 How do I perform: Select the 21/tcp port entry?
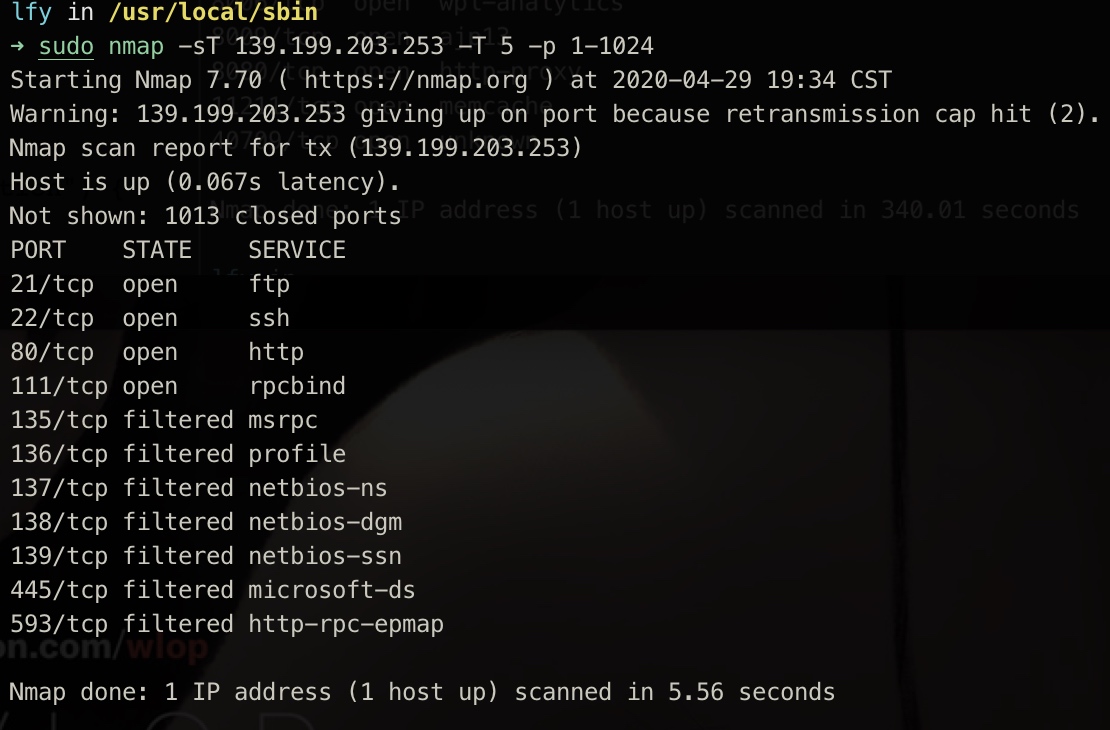[x=52, y=284]
